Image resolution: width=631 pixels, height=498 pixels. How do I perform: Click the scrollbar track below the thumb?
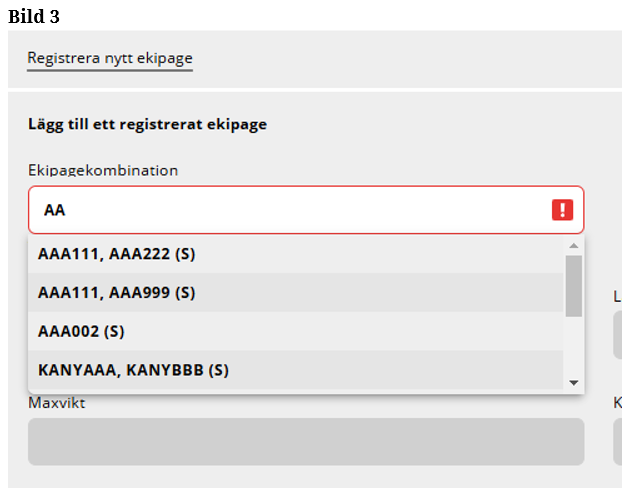coord(573,345)
